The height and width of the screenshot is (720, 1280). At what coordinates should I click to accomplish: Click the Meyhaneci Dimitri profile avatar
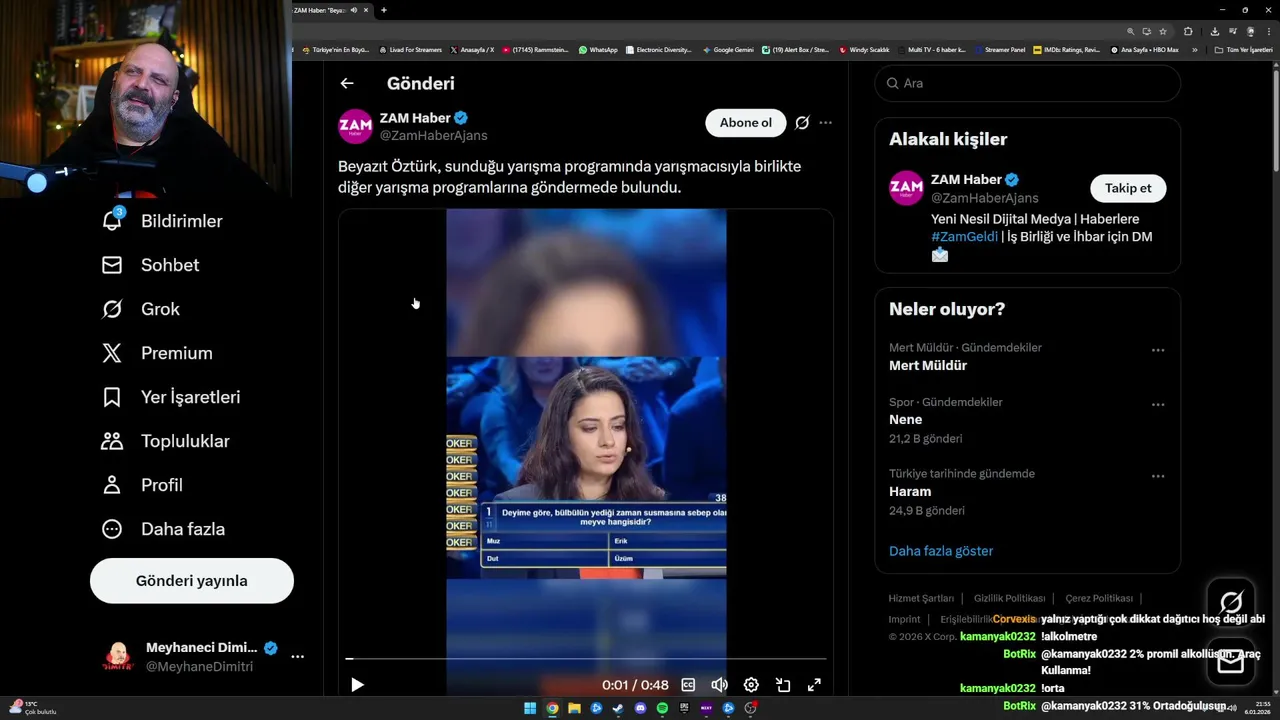coord(118,657)
